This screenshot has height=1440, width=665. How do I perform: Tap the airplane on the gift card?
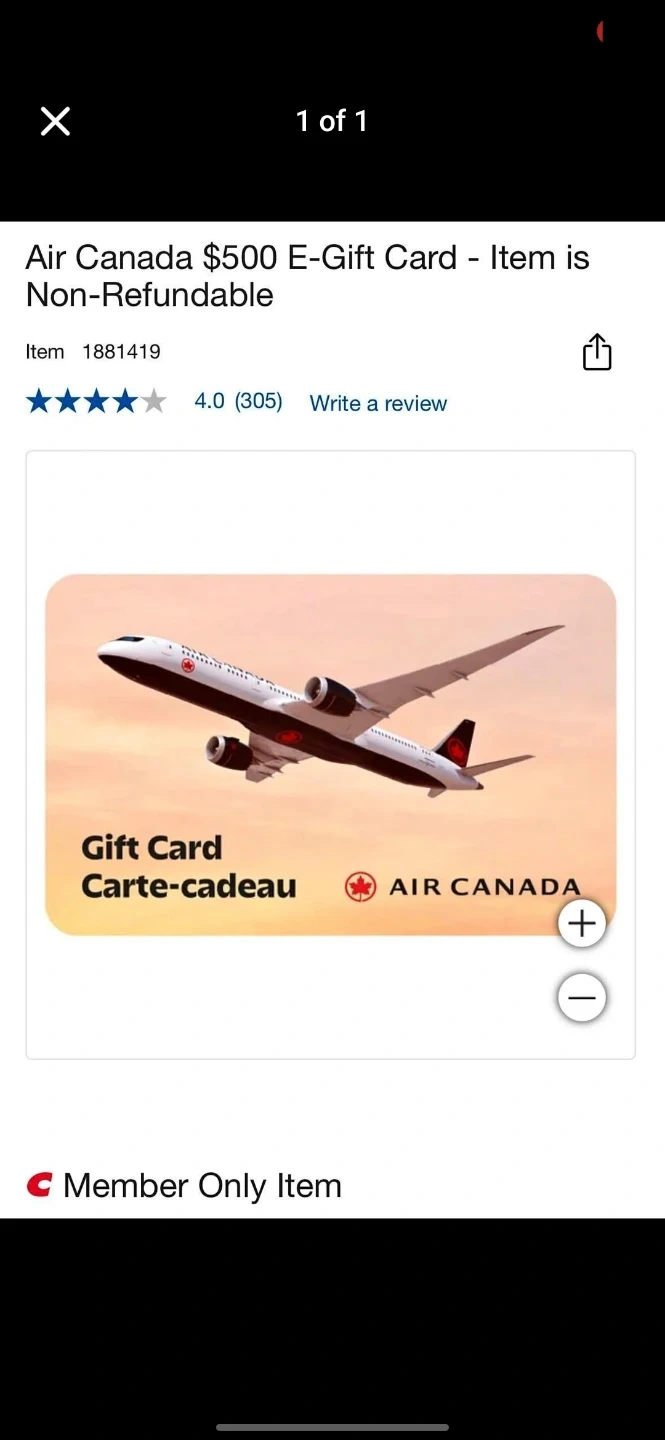point(330,709)
